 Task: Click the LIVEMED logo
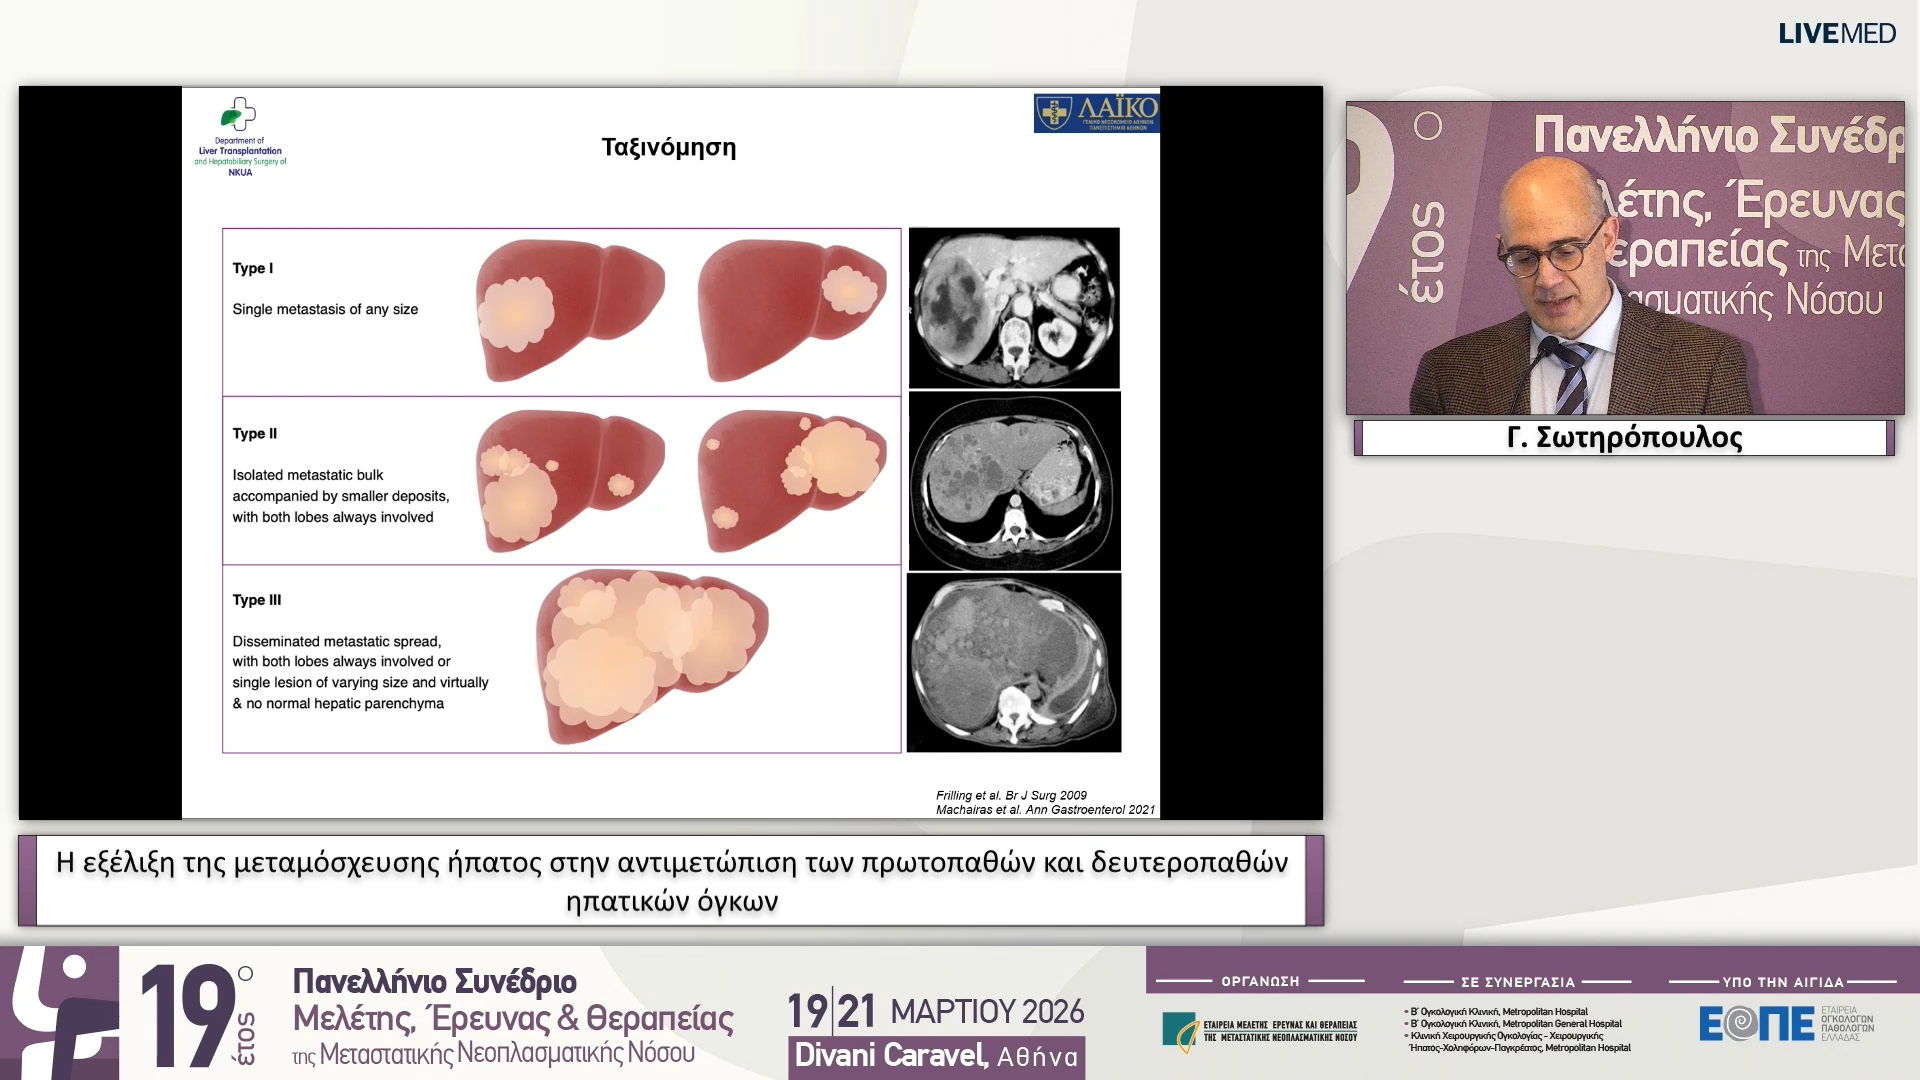(1836, 33)
